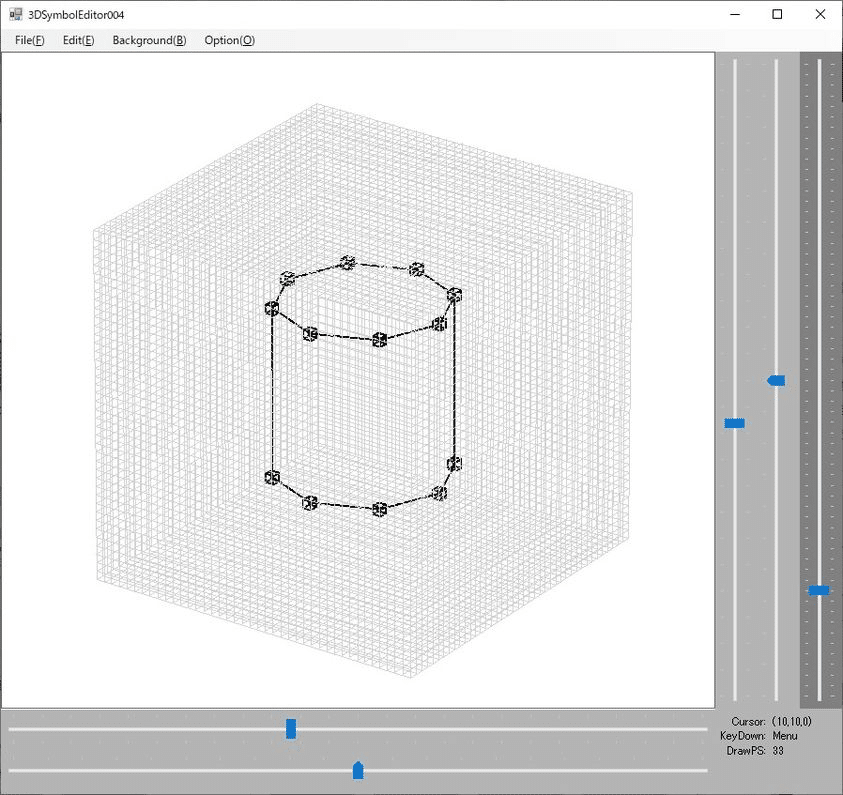Click the middle vertical slider's pointed thumb

pos(776,381)
